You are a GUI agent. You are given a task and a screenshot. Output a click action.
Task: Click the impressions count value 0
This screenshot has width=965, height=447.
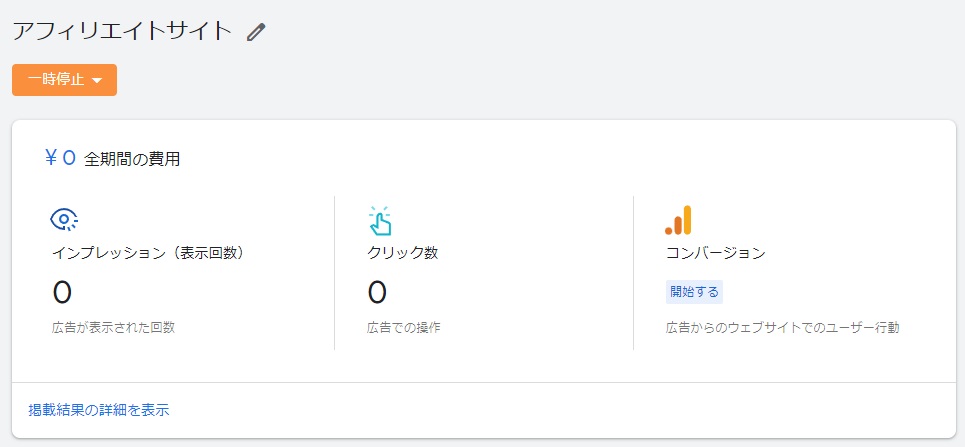click(x=62, y=292)
